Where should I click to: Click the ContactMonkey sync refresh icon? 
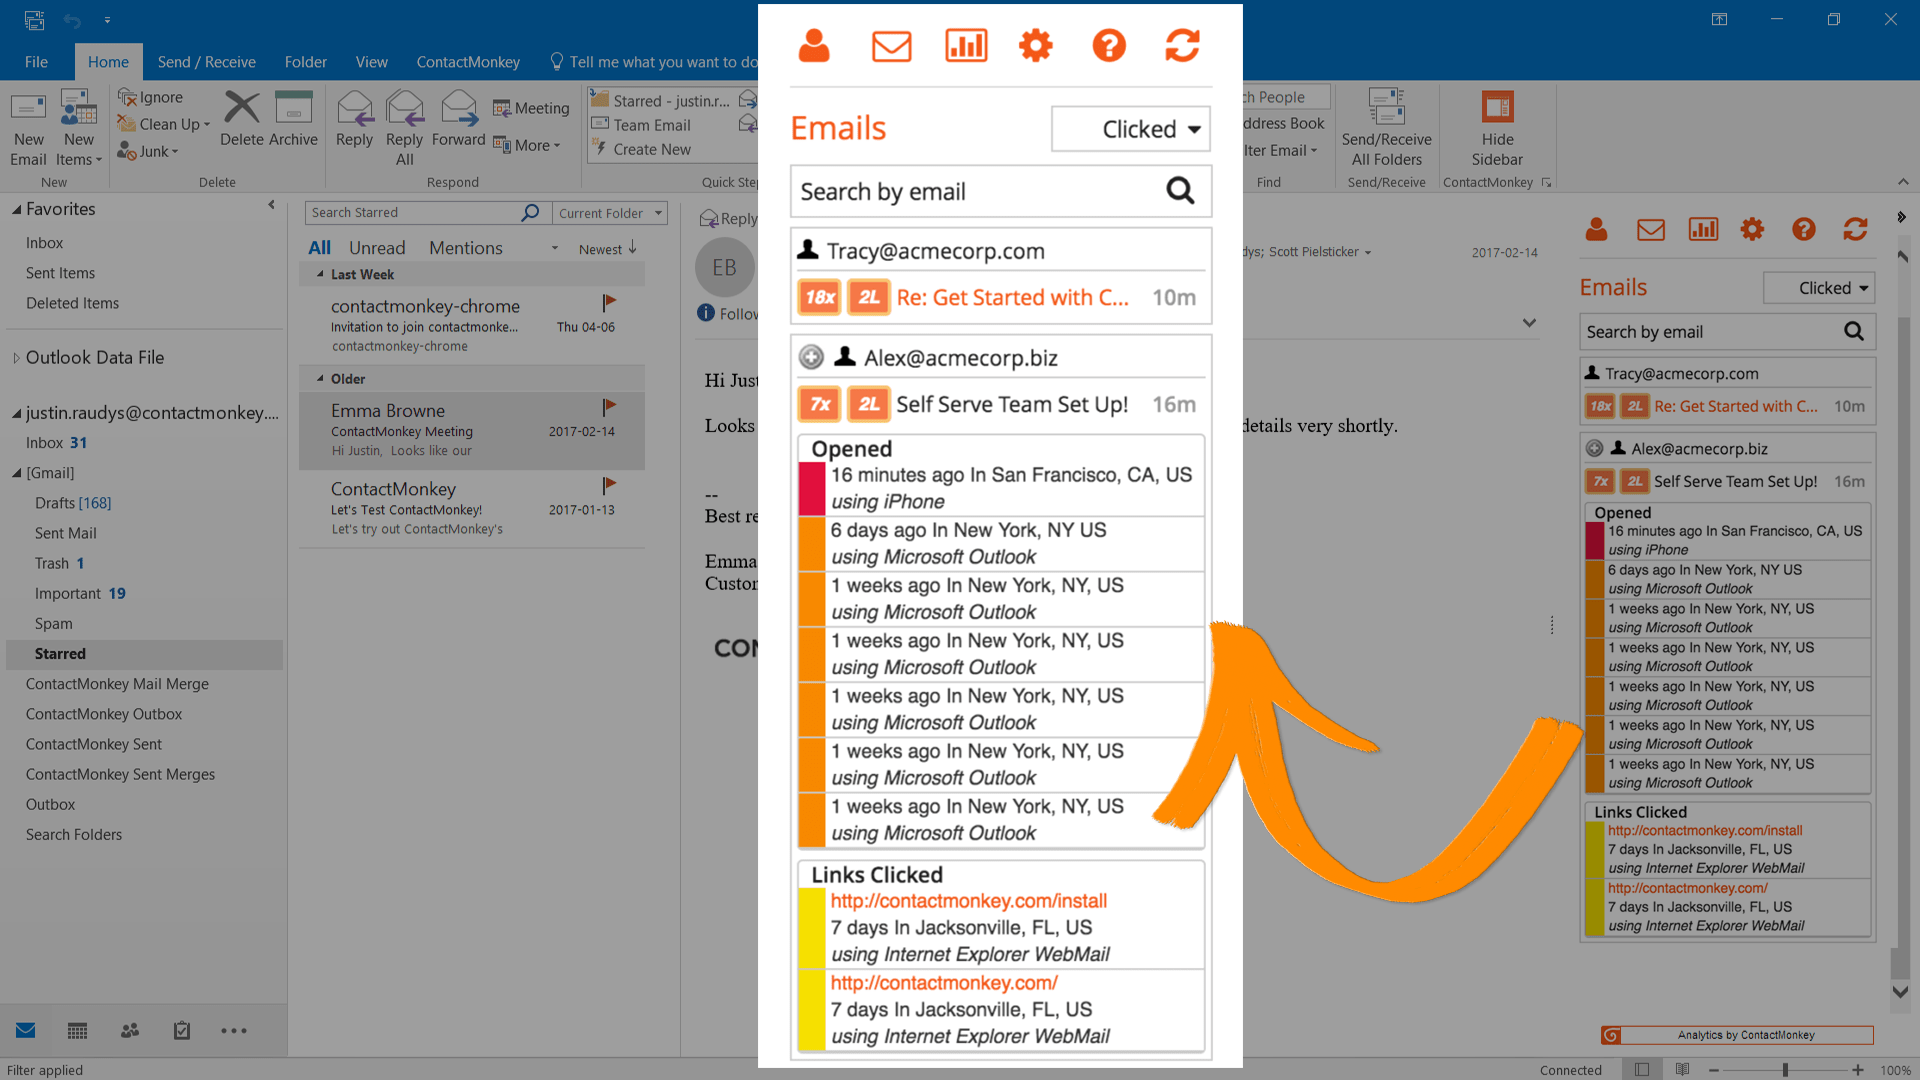click(x=1182, y=45)
